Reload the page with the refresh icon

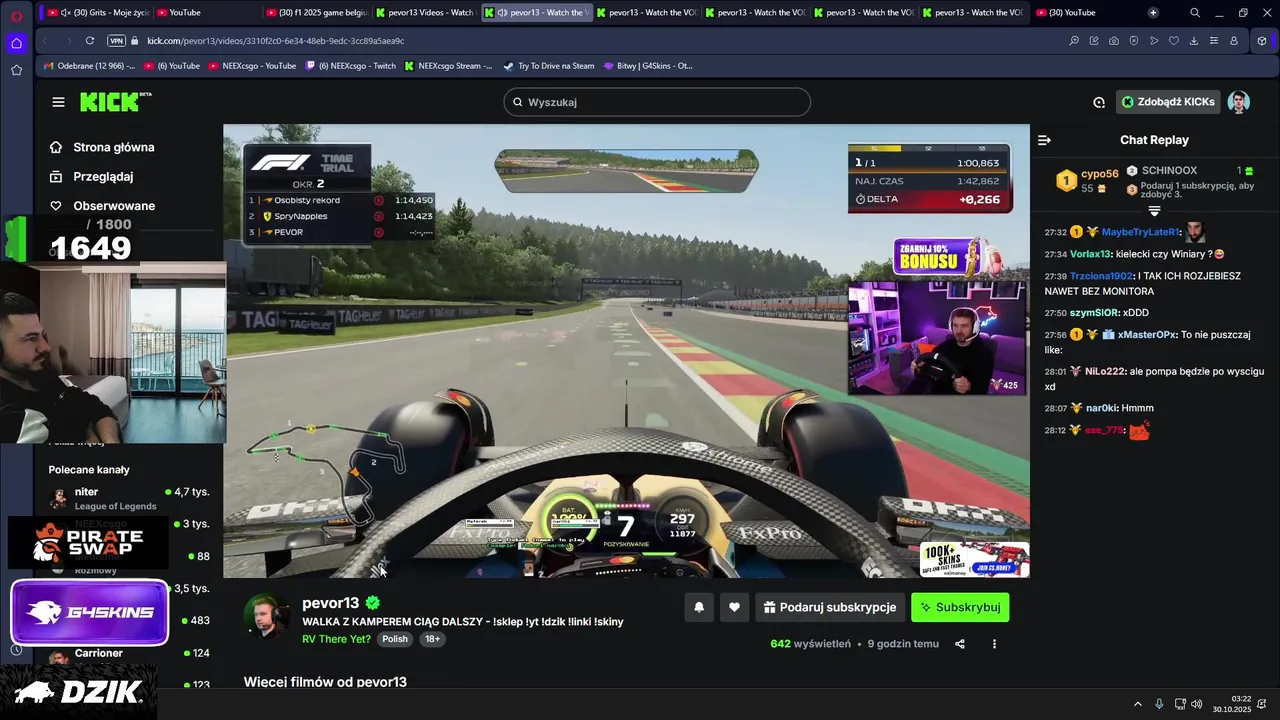(90, 41)
